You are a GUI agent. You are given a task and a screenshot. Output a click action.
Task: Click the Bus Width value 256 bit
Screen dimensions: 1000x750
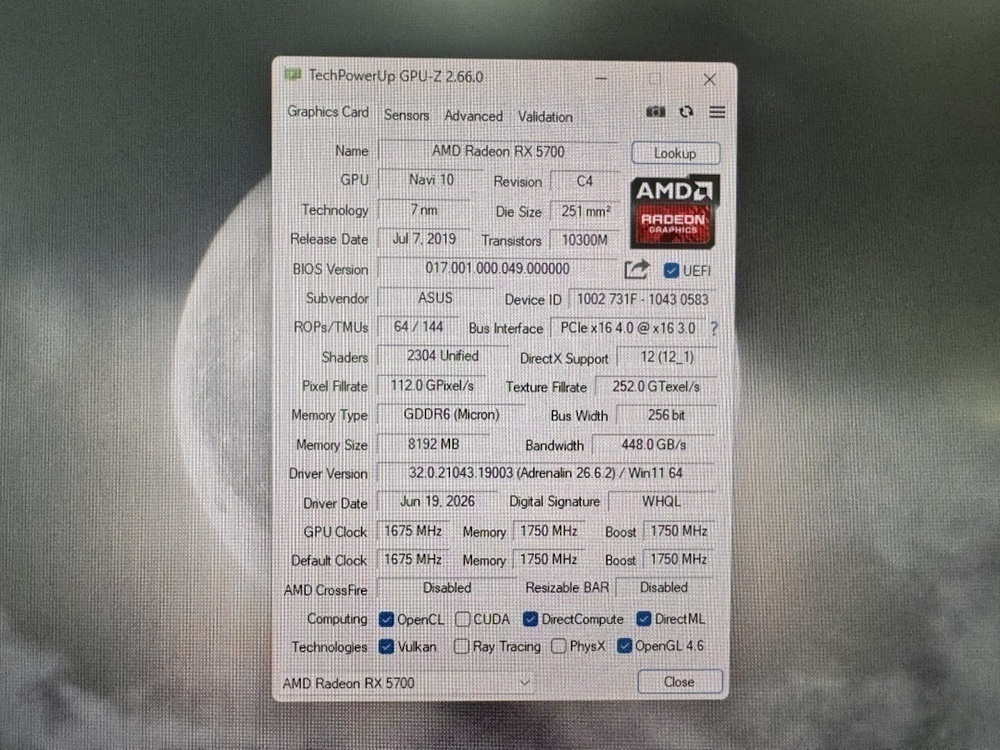(666, 415)
